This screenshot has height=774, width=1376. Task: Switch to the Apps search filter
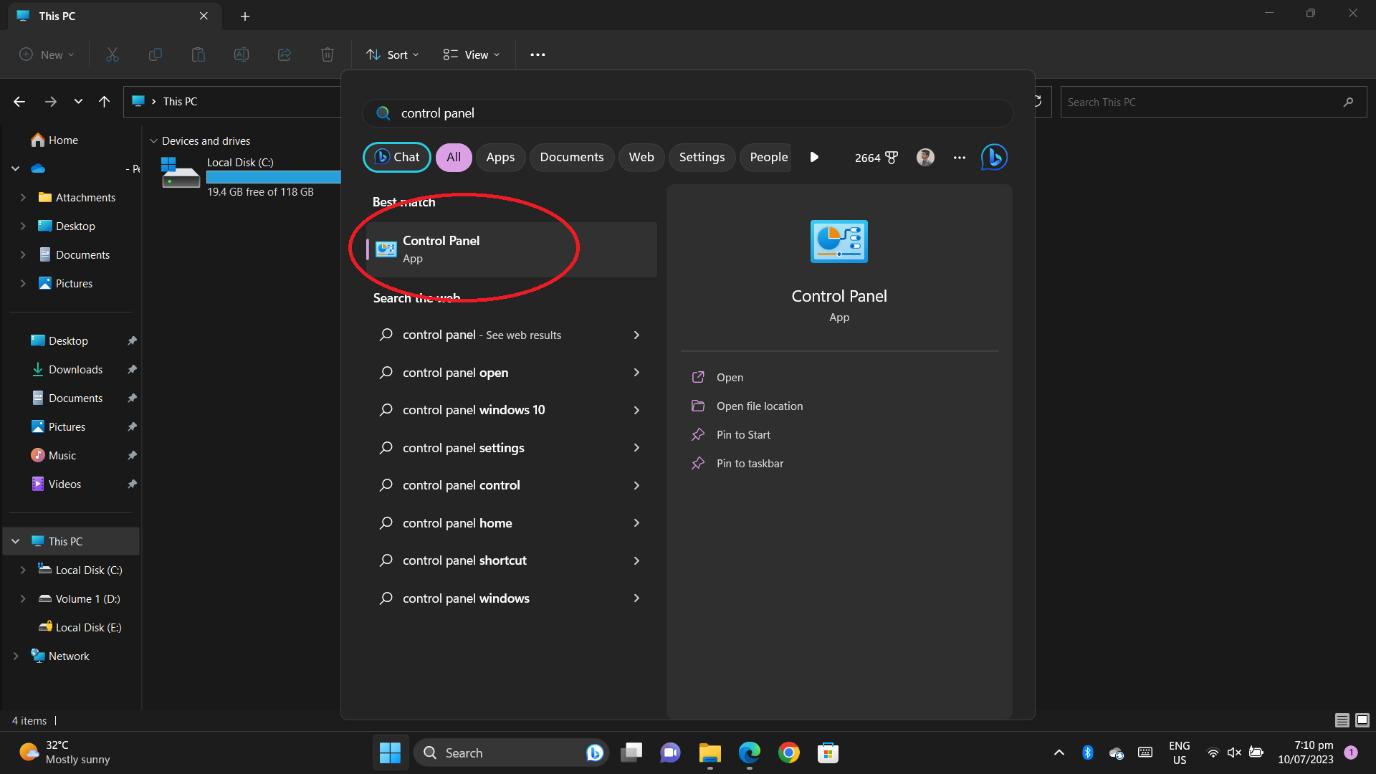(x=500, y=157)
